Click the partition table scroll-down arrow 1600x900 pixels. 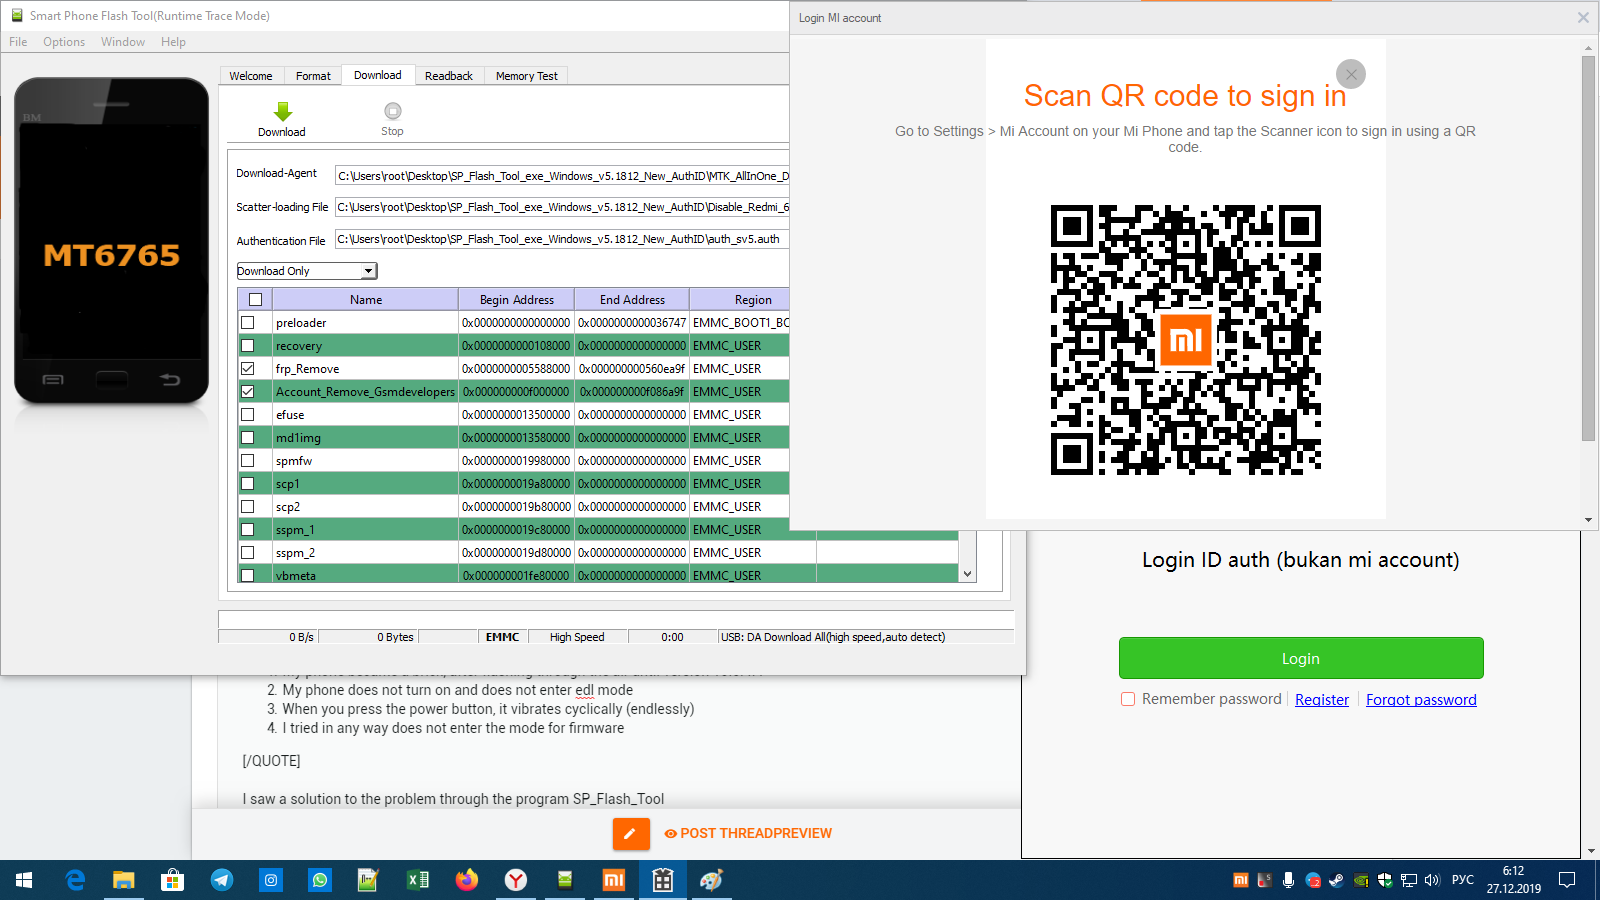967,574
